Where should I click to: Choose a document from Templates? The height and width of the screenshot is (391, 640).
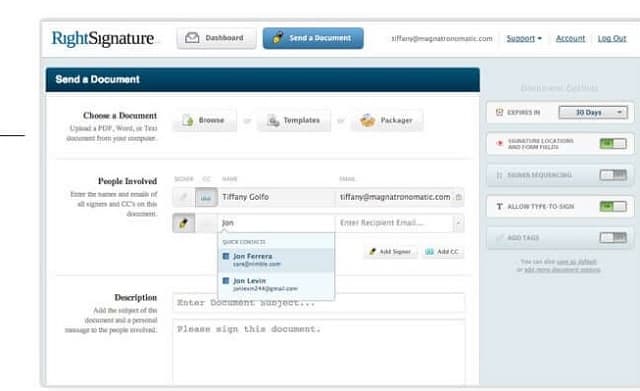(x=293, y=120)
